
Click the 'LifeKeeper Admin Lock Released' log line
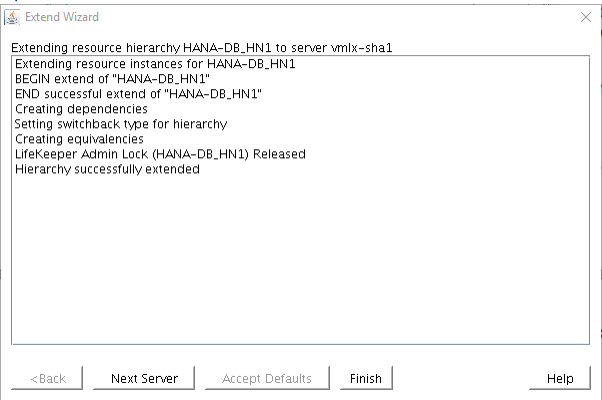tap(160, 154)
